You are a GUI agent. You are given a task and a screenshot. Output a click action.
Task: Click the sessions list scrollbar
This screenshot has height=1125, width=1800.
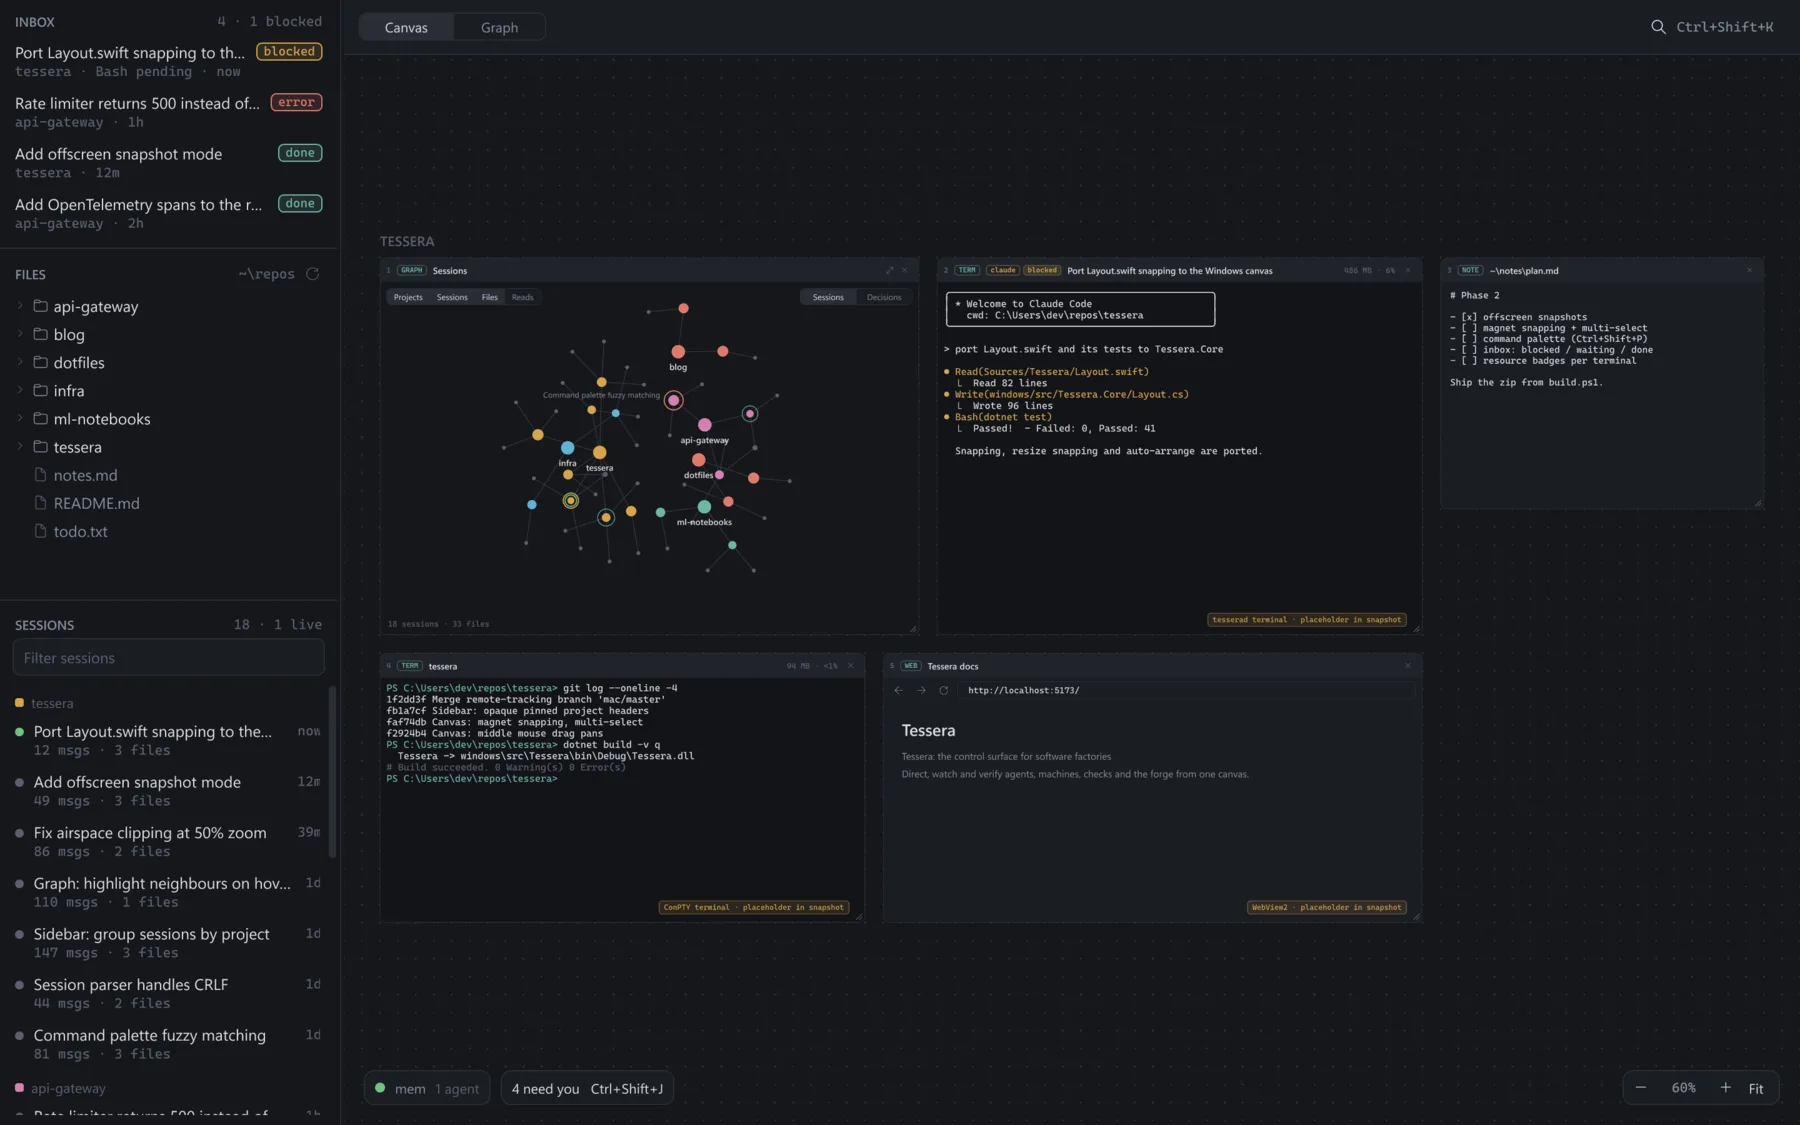(x=332, y=770)
